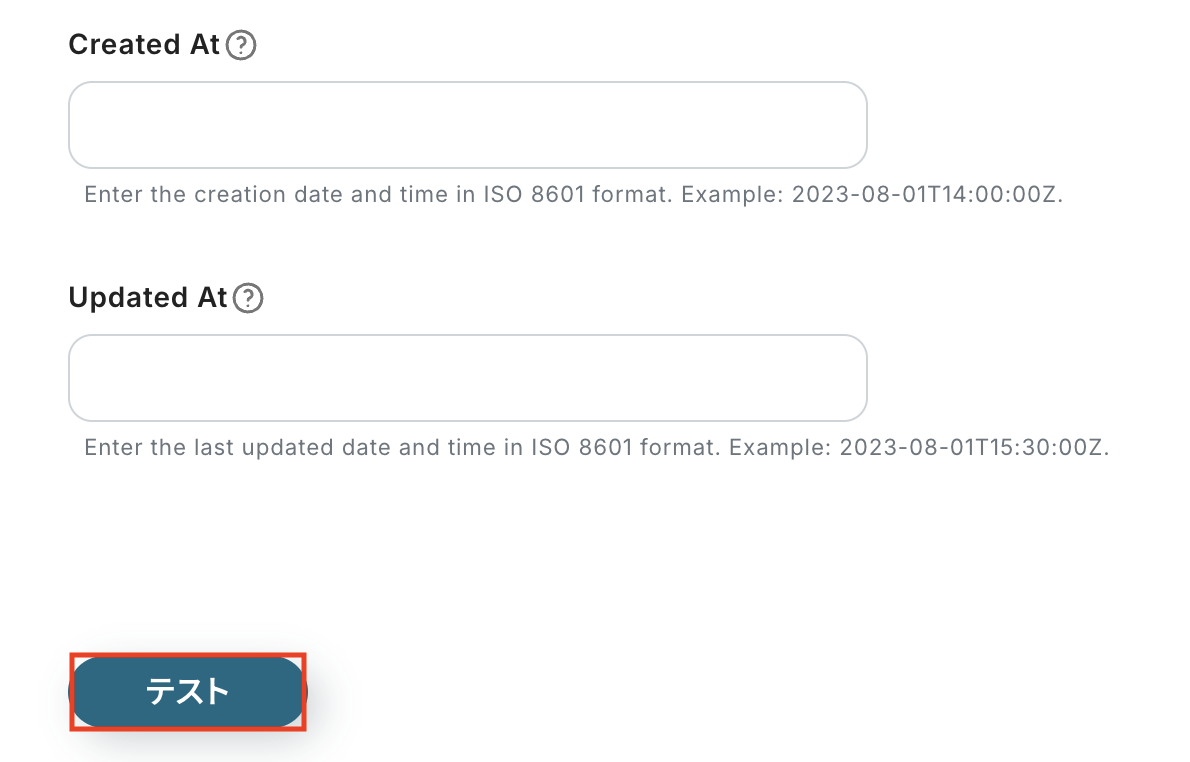Image resolution: width=1190 pixels, height=762 pixels.
Task: Click the example 2023-08-01T15:30:00Z text
Action: tap(974, 447)
